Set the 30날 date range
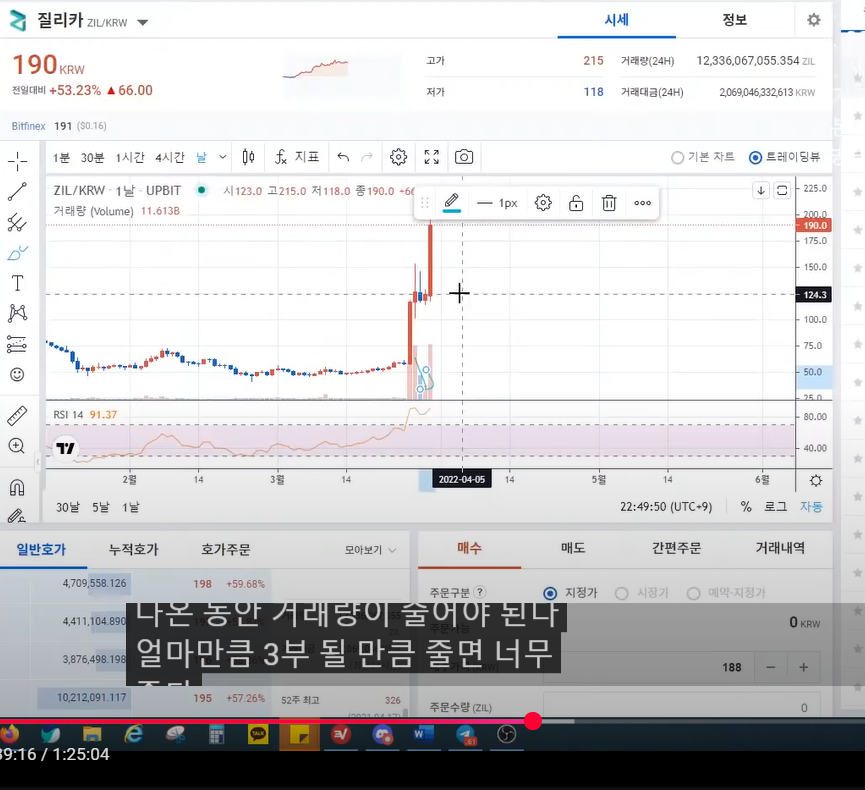865x790 pixels. coord(68,507)
